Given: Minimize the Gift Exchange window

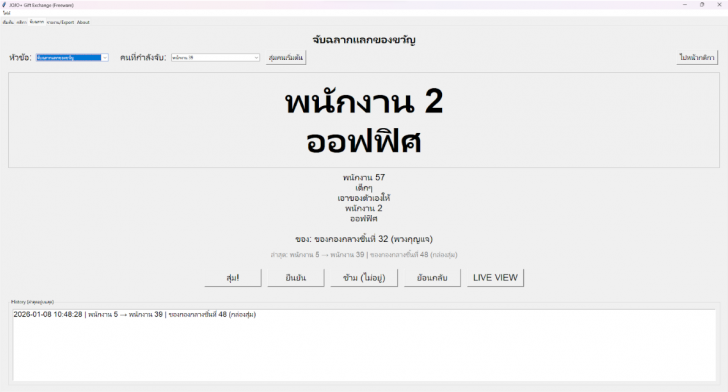Looking at the screenshot, I should 684,5.
